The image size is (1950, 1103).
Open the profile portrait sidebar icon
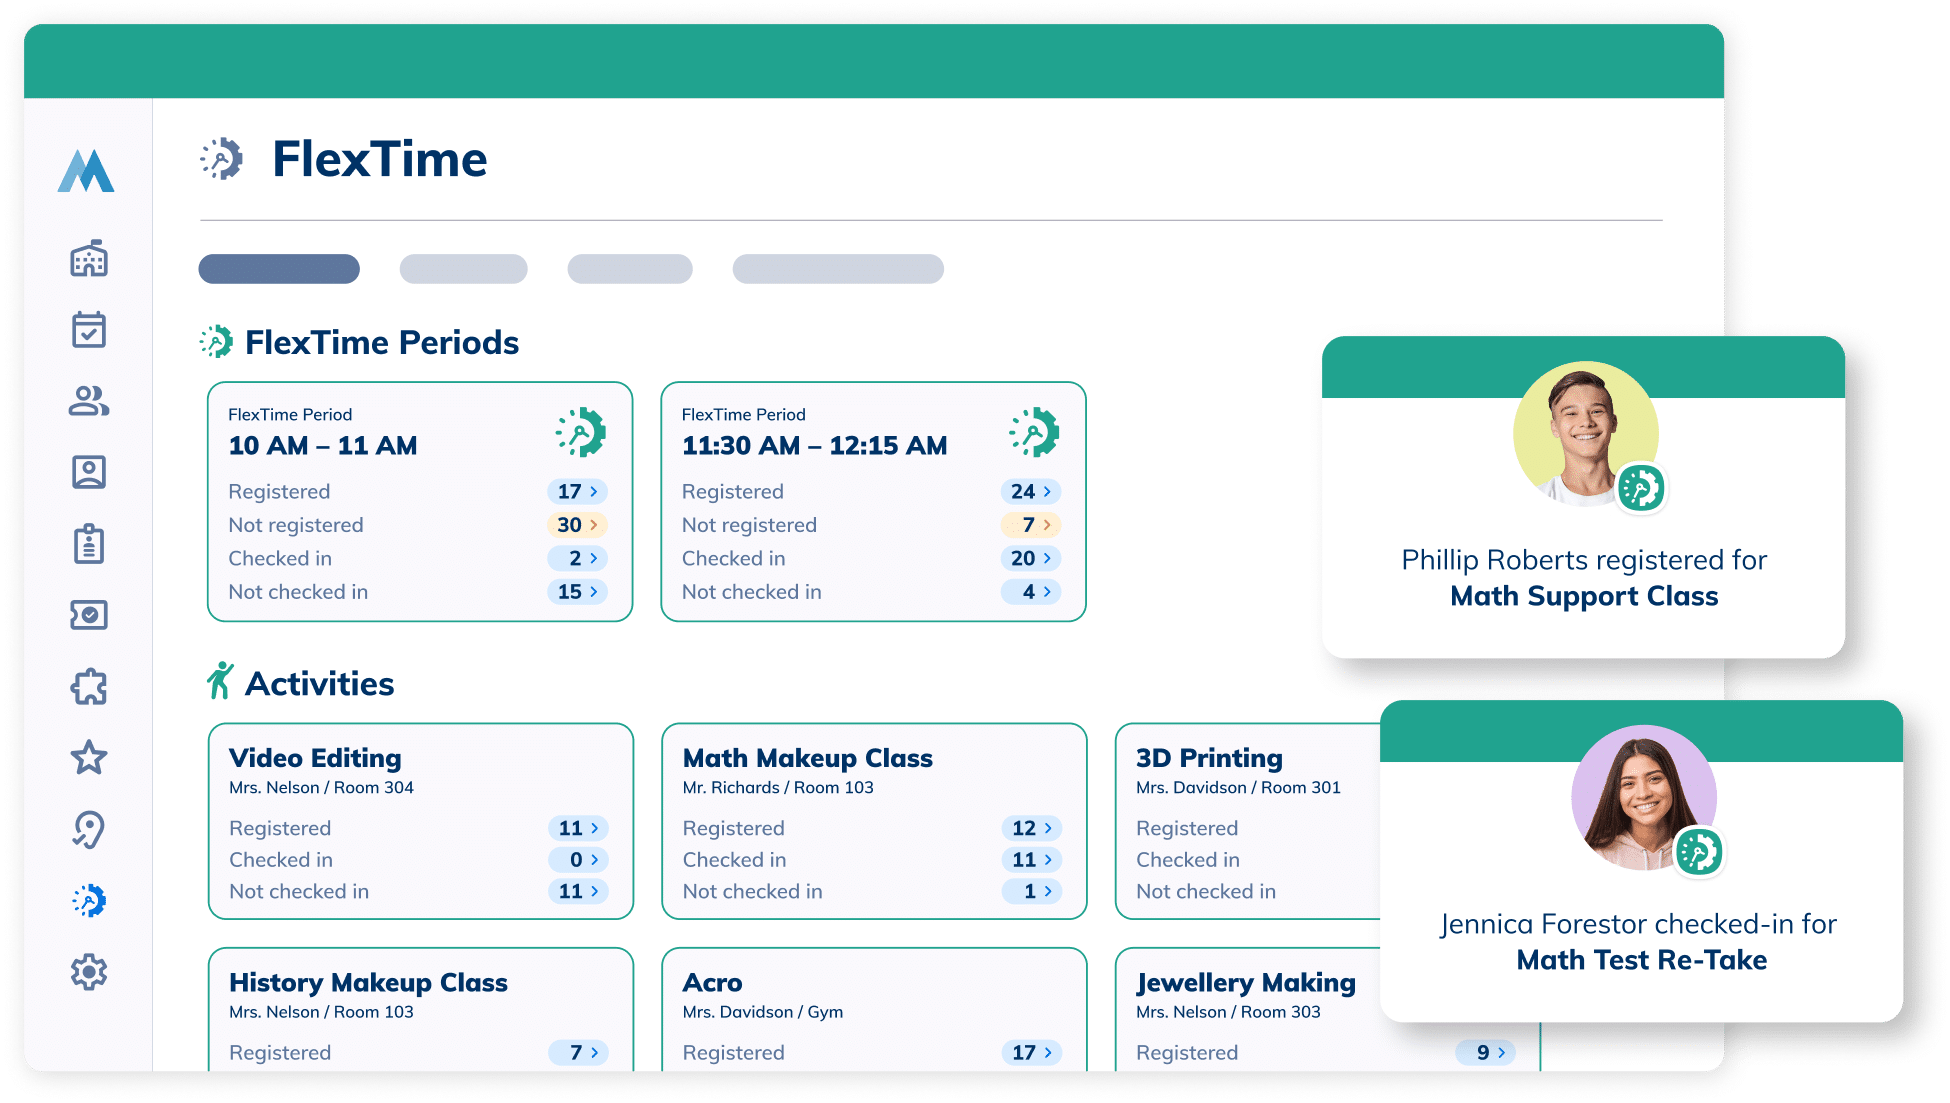[x=89, y=472]
